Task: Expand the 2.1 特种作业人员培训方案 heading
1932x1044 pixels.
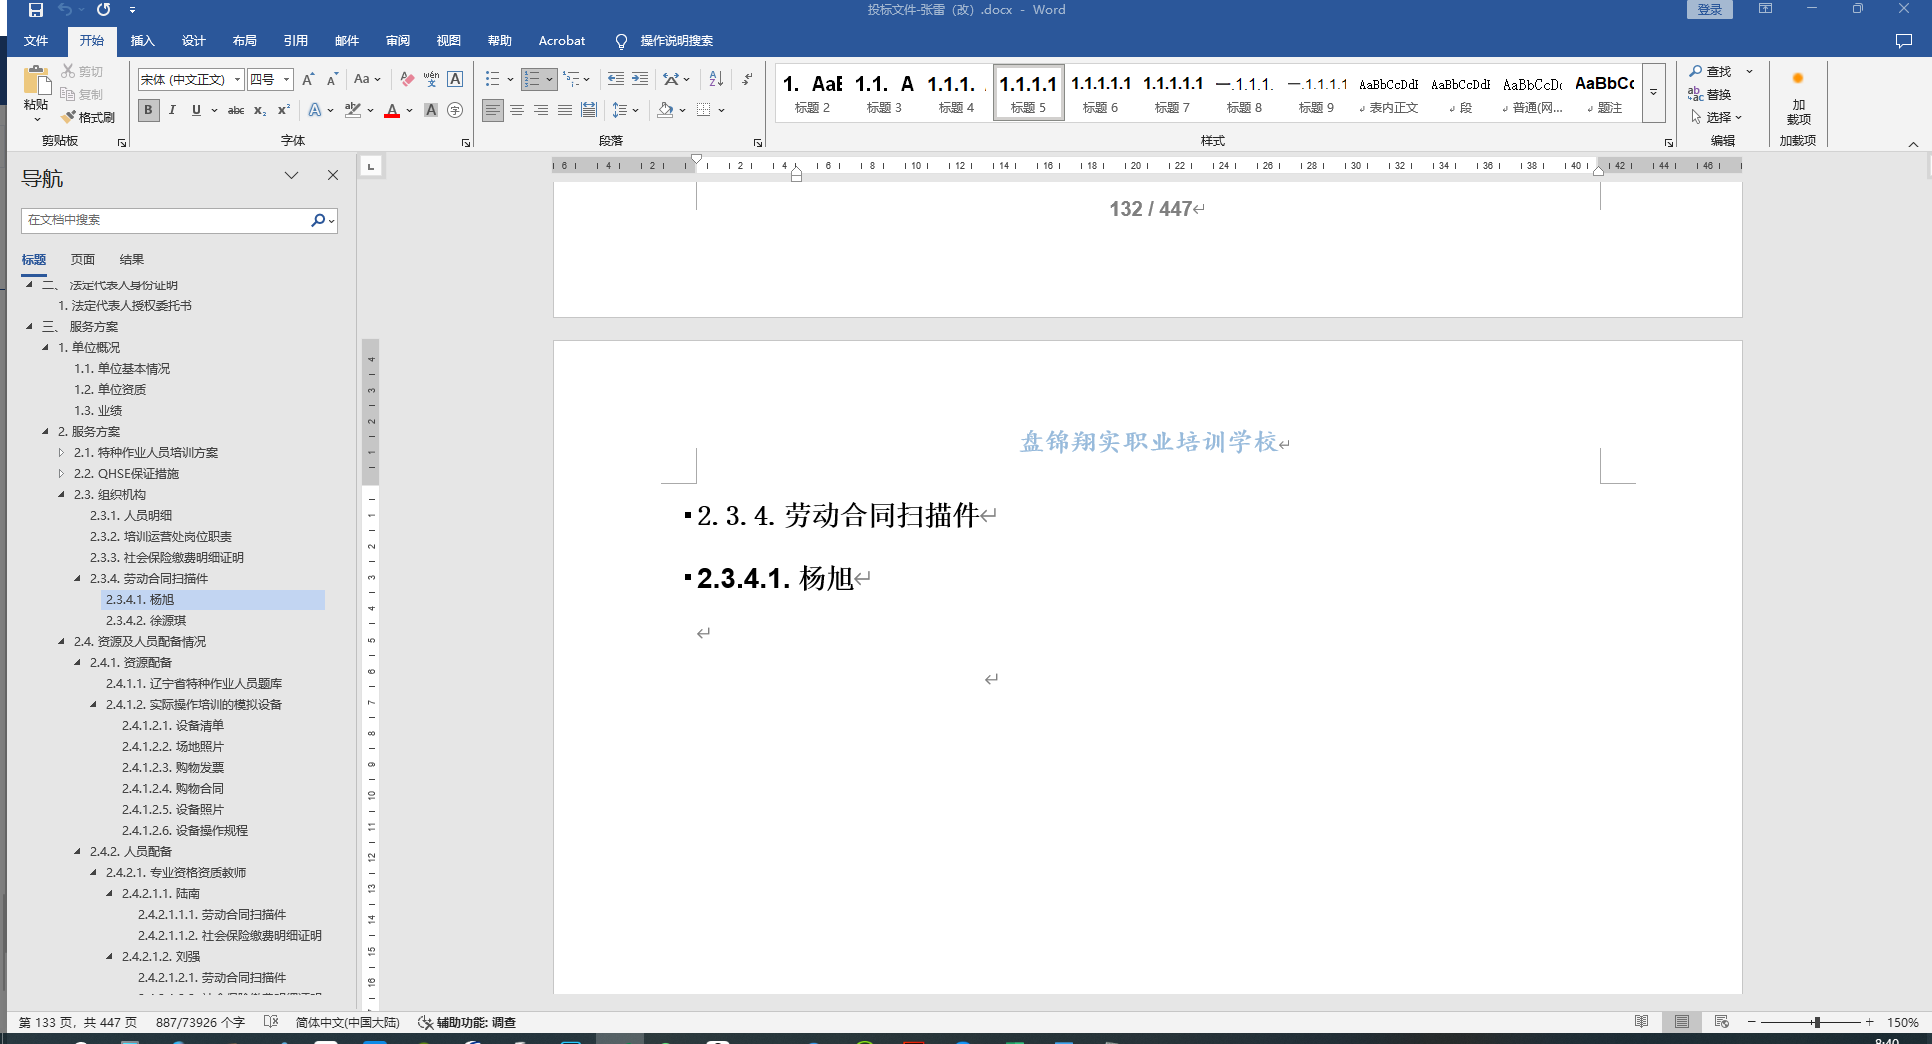Action: [62, 453]
